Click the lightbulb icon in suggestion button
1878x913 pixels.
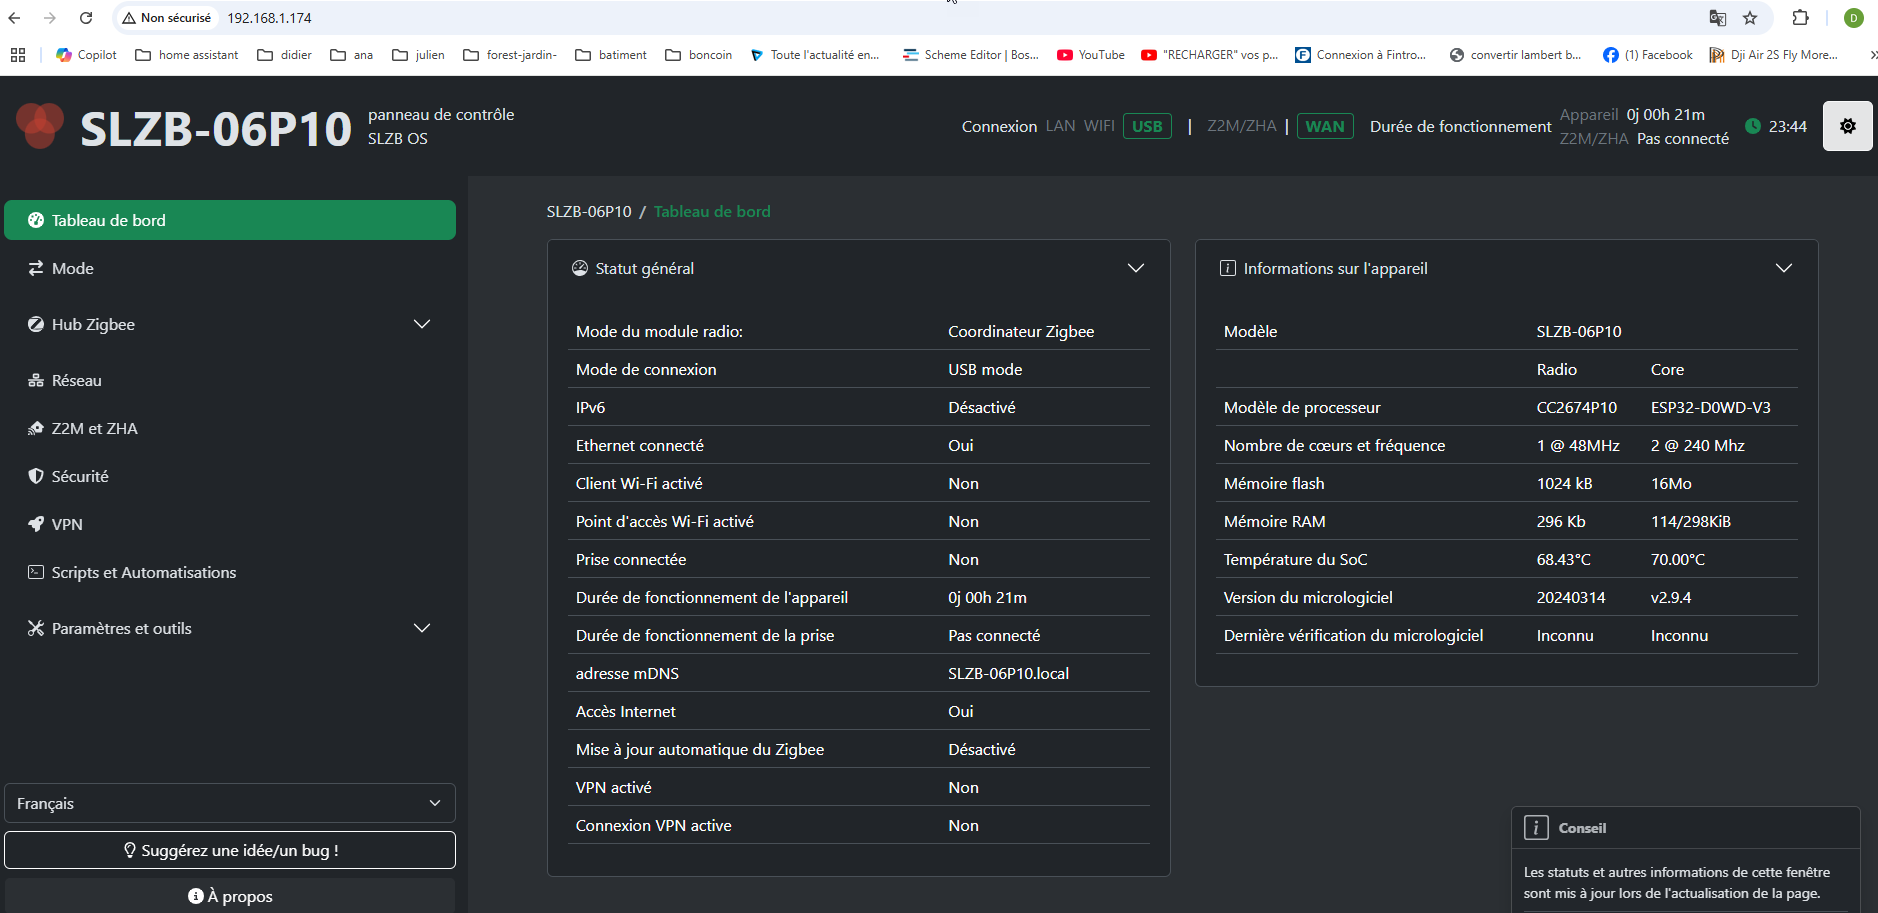tap(130, 850)
